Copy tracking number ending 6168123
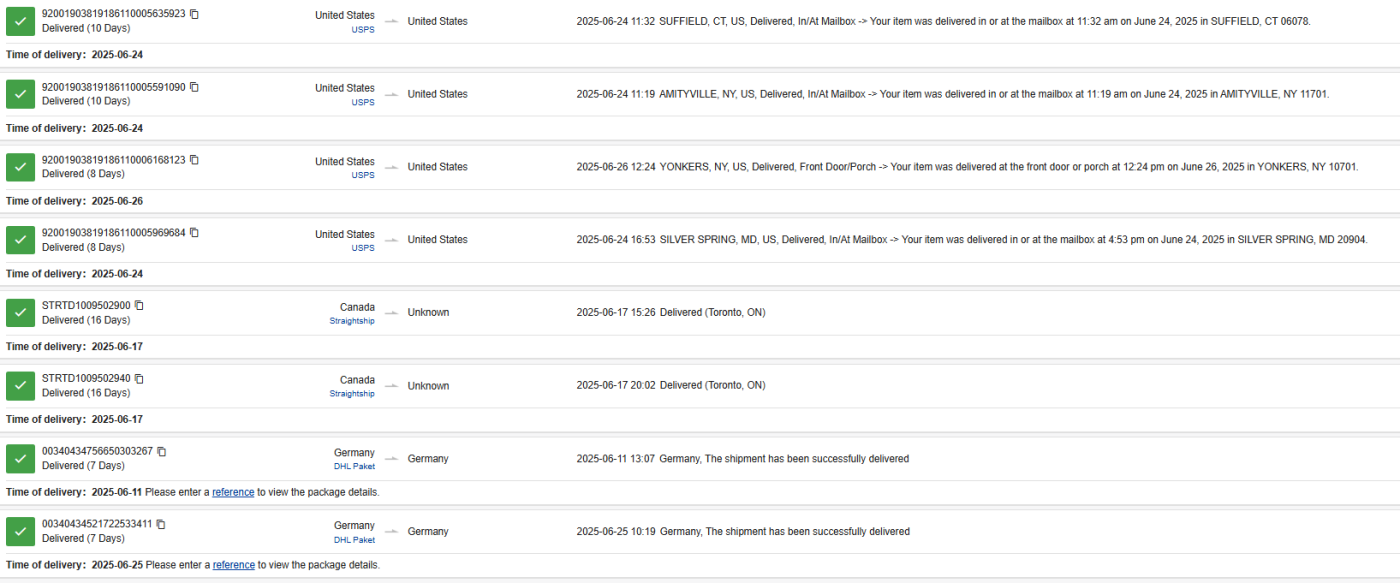The image size is (1400, 583). [x=194, y=160]
